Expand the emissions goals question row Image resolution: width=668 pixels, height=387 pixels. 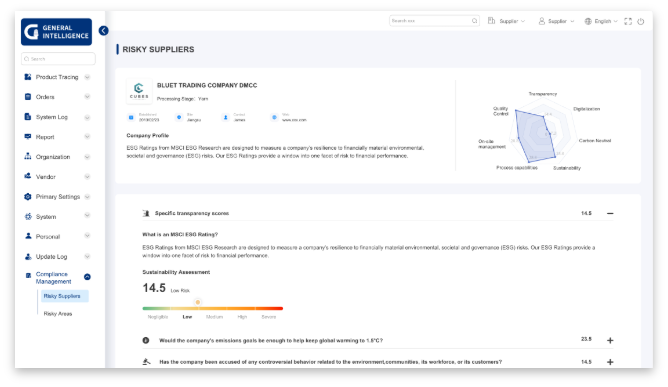610,340
